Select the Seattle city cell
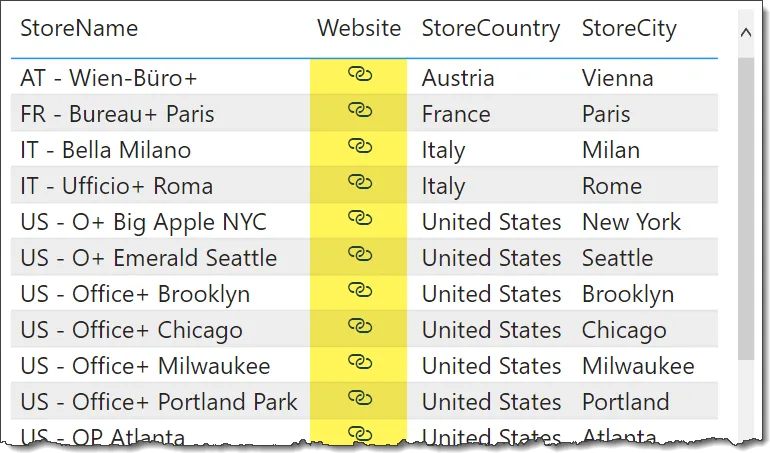Image resolution: width=770 pixels, height=453 pixels. click(x=617, y=258)
